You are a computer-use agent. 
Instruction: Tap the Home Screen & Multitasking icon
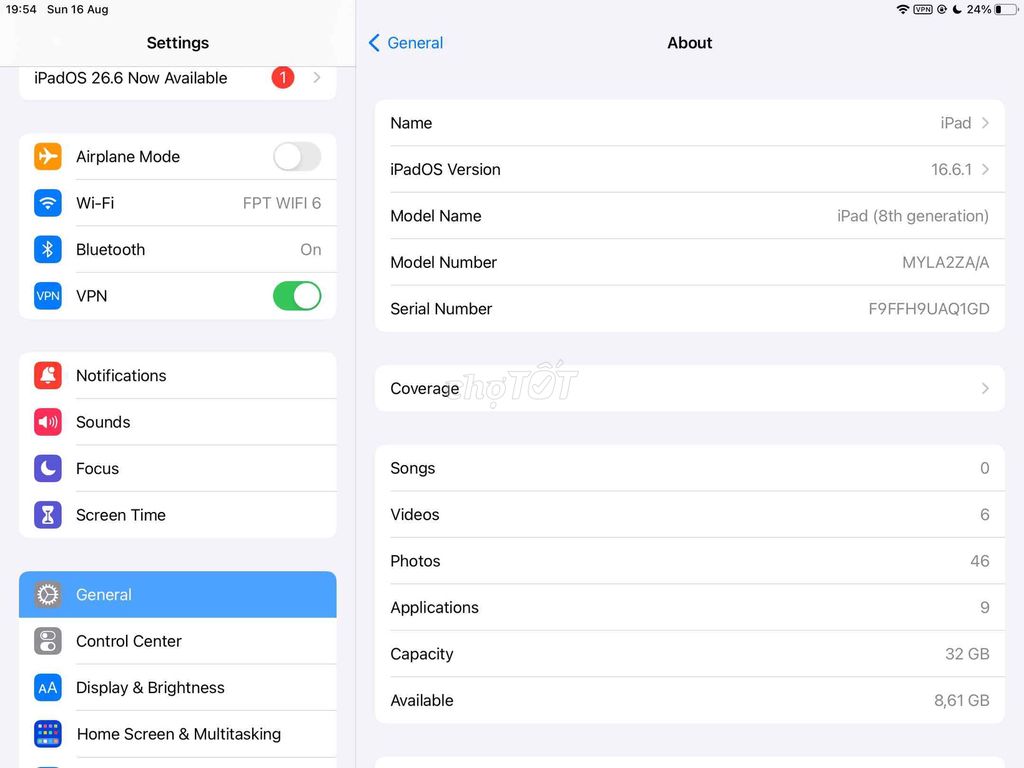coord(48,733)
